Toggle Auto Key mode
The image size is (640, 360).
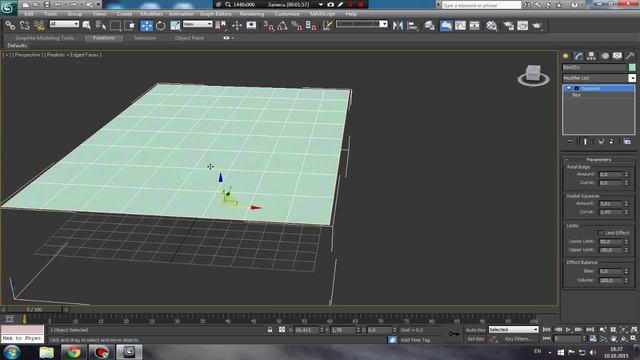pyautogui.click(x=476, y=330)
